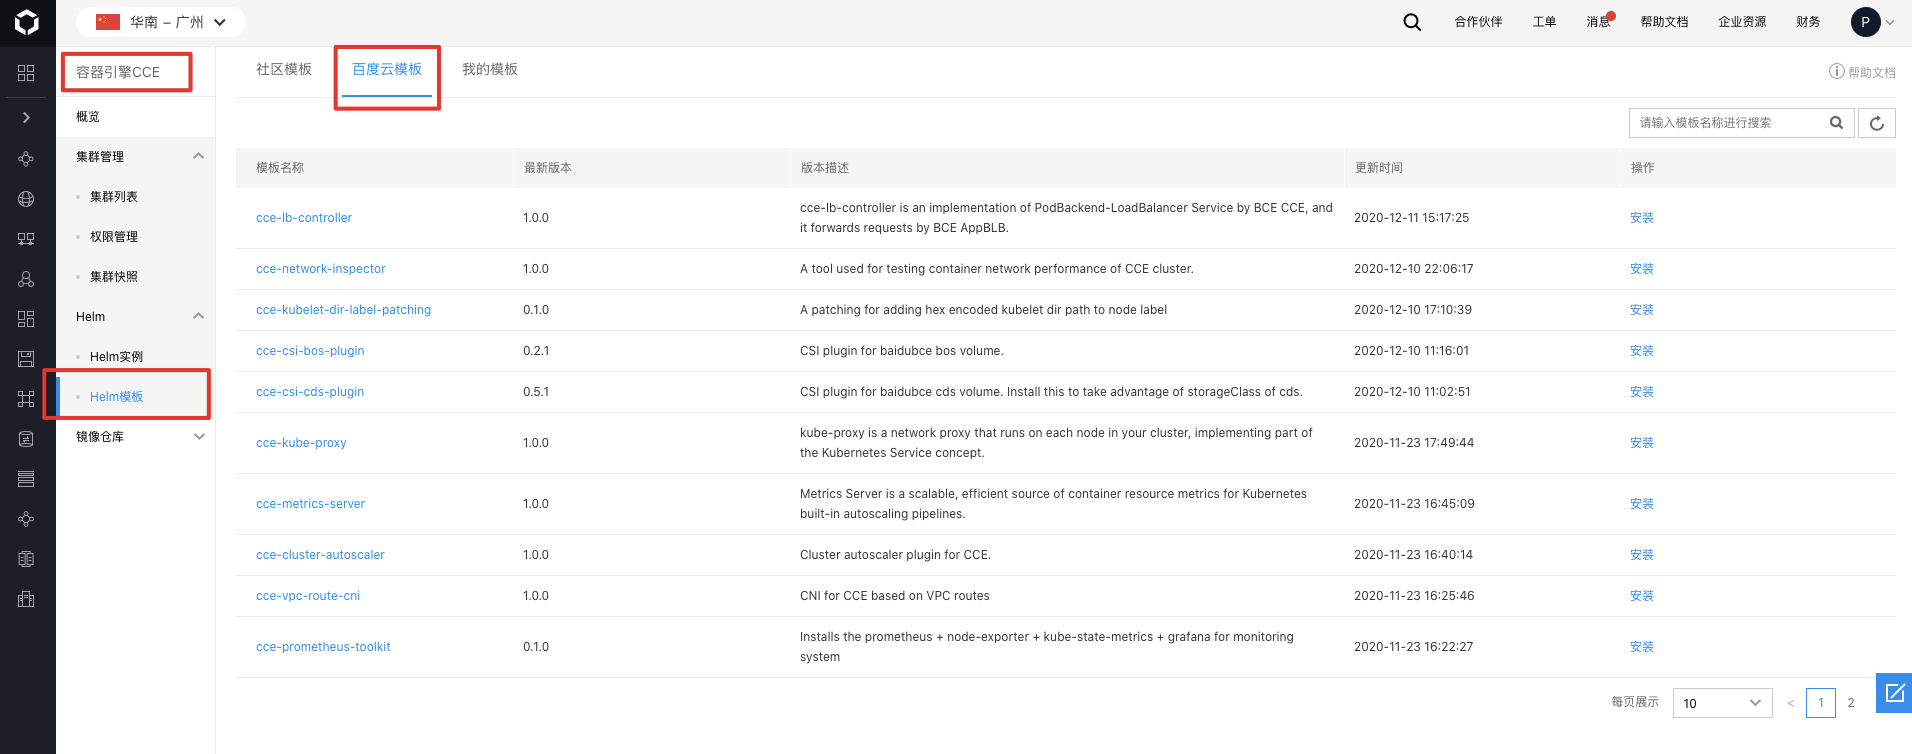Open the user avatar P menu
Screen dimensions: 1912x754
[x=1866, y=22]
